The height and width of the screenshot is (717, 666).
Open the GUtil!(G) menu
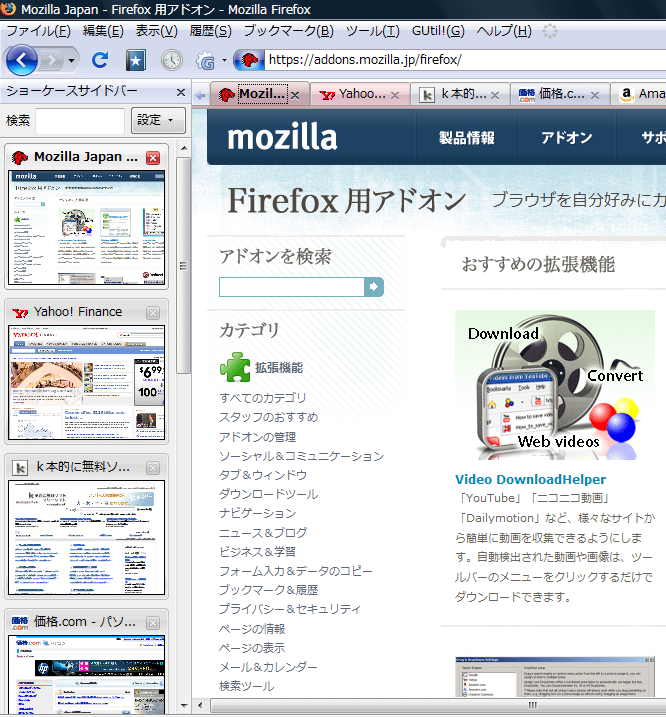point(438,31)
